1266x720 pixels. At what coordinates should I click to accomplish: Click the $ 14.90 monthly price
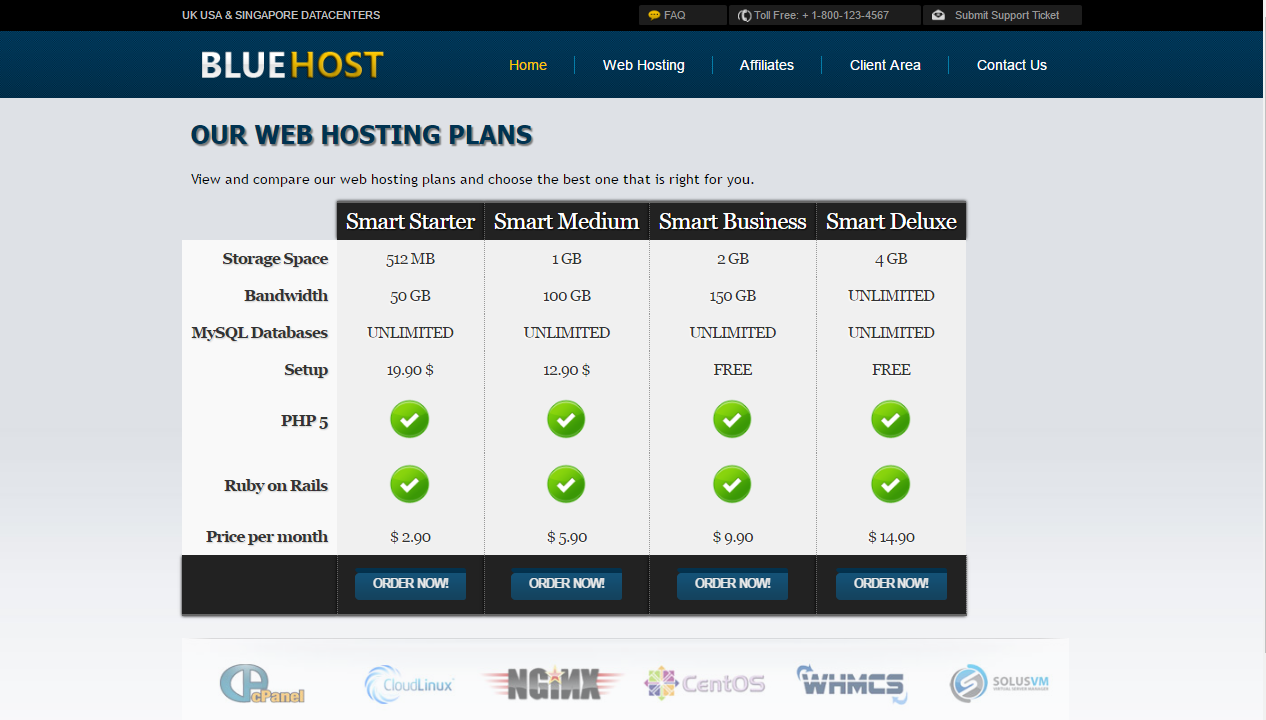[891, 537]
